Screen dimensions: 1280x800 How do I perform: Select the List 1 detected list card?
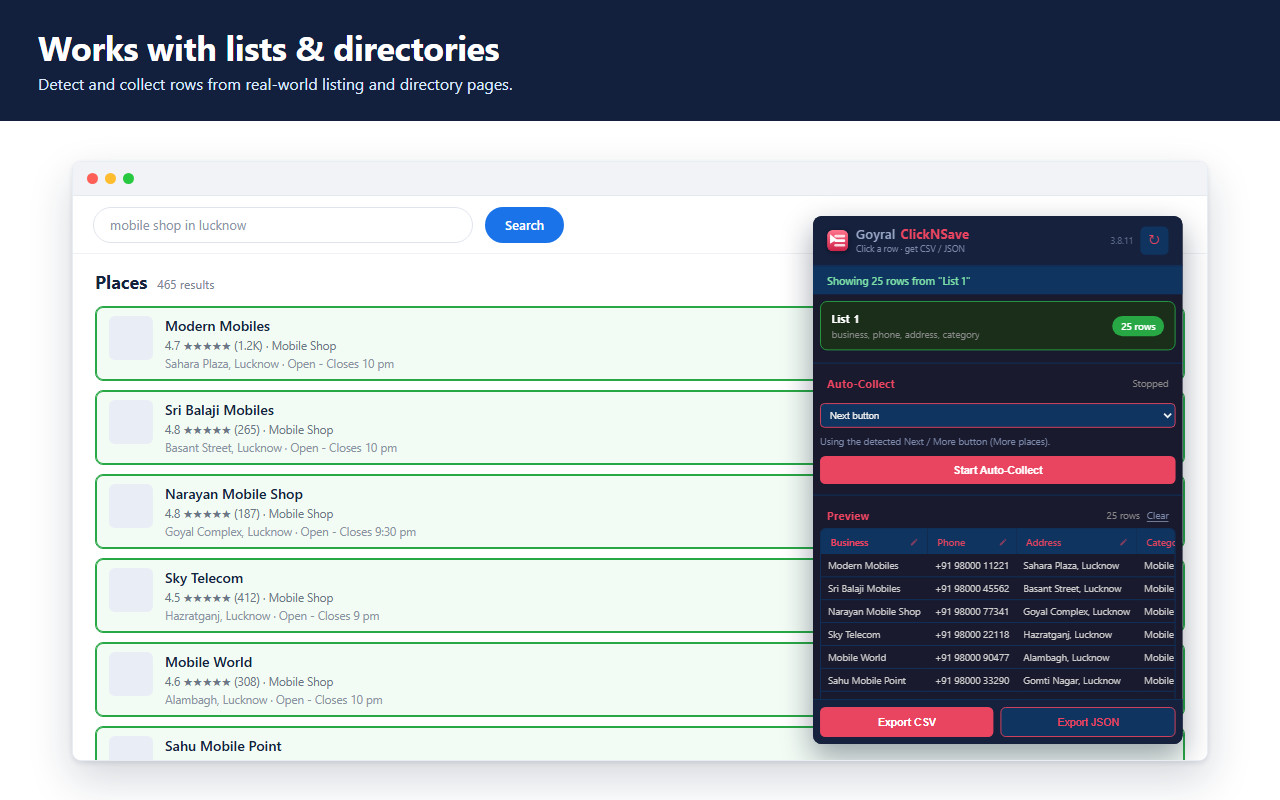997,326
